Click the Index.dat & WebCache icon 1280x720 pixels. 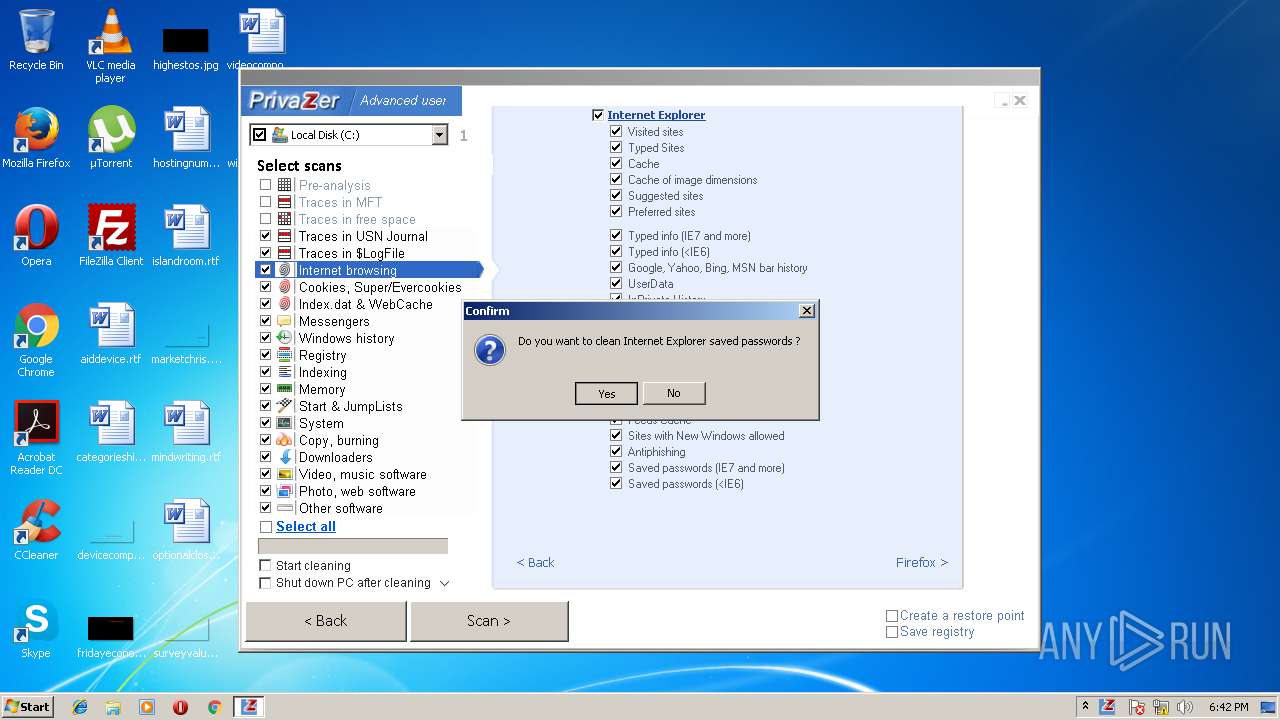pyautogui.click(x=284, y=304)
